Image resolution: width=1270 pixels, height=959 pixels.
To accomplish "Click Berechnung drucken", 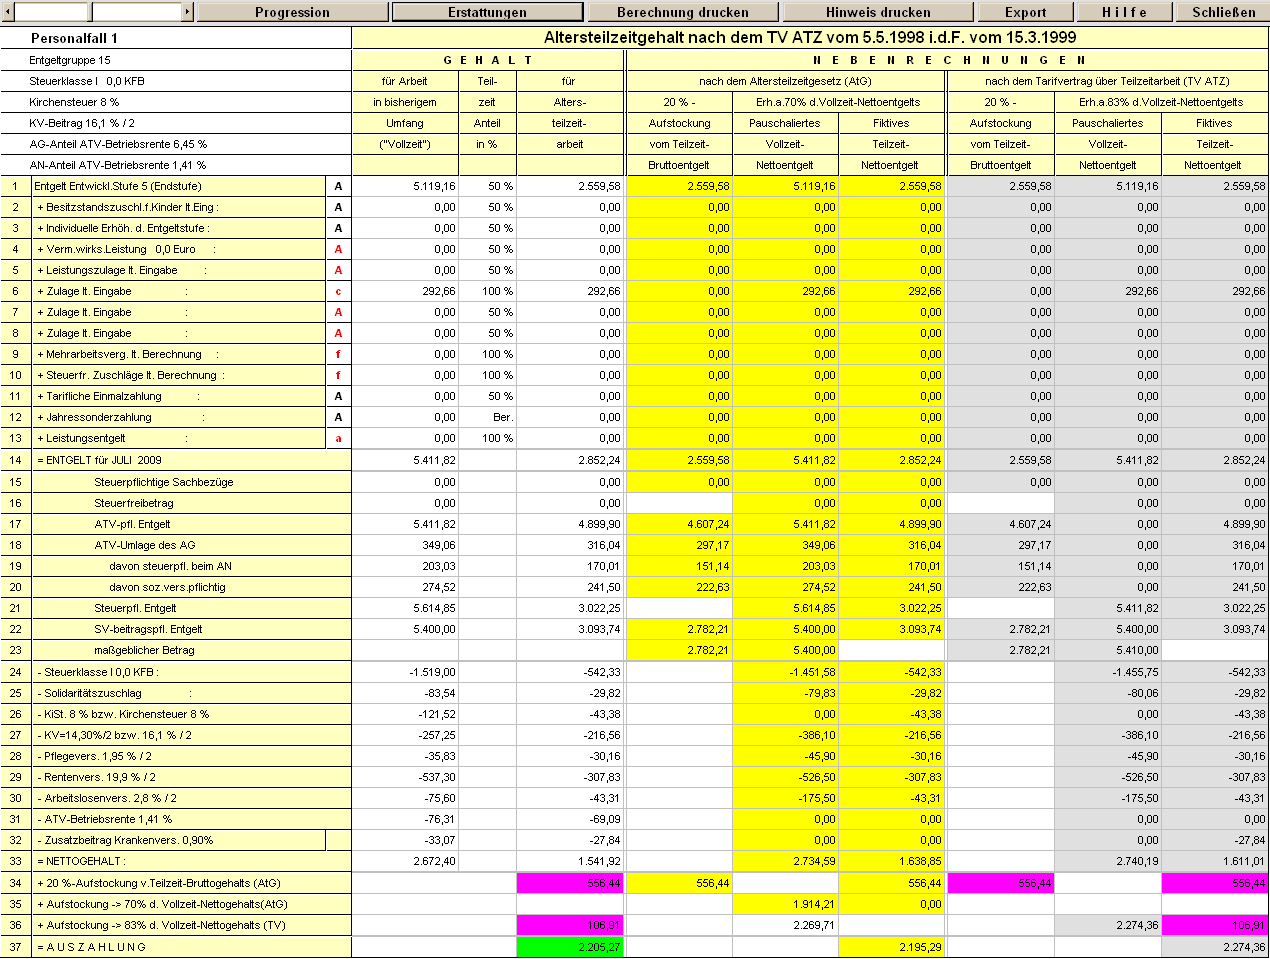I will pos(683,12).
